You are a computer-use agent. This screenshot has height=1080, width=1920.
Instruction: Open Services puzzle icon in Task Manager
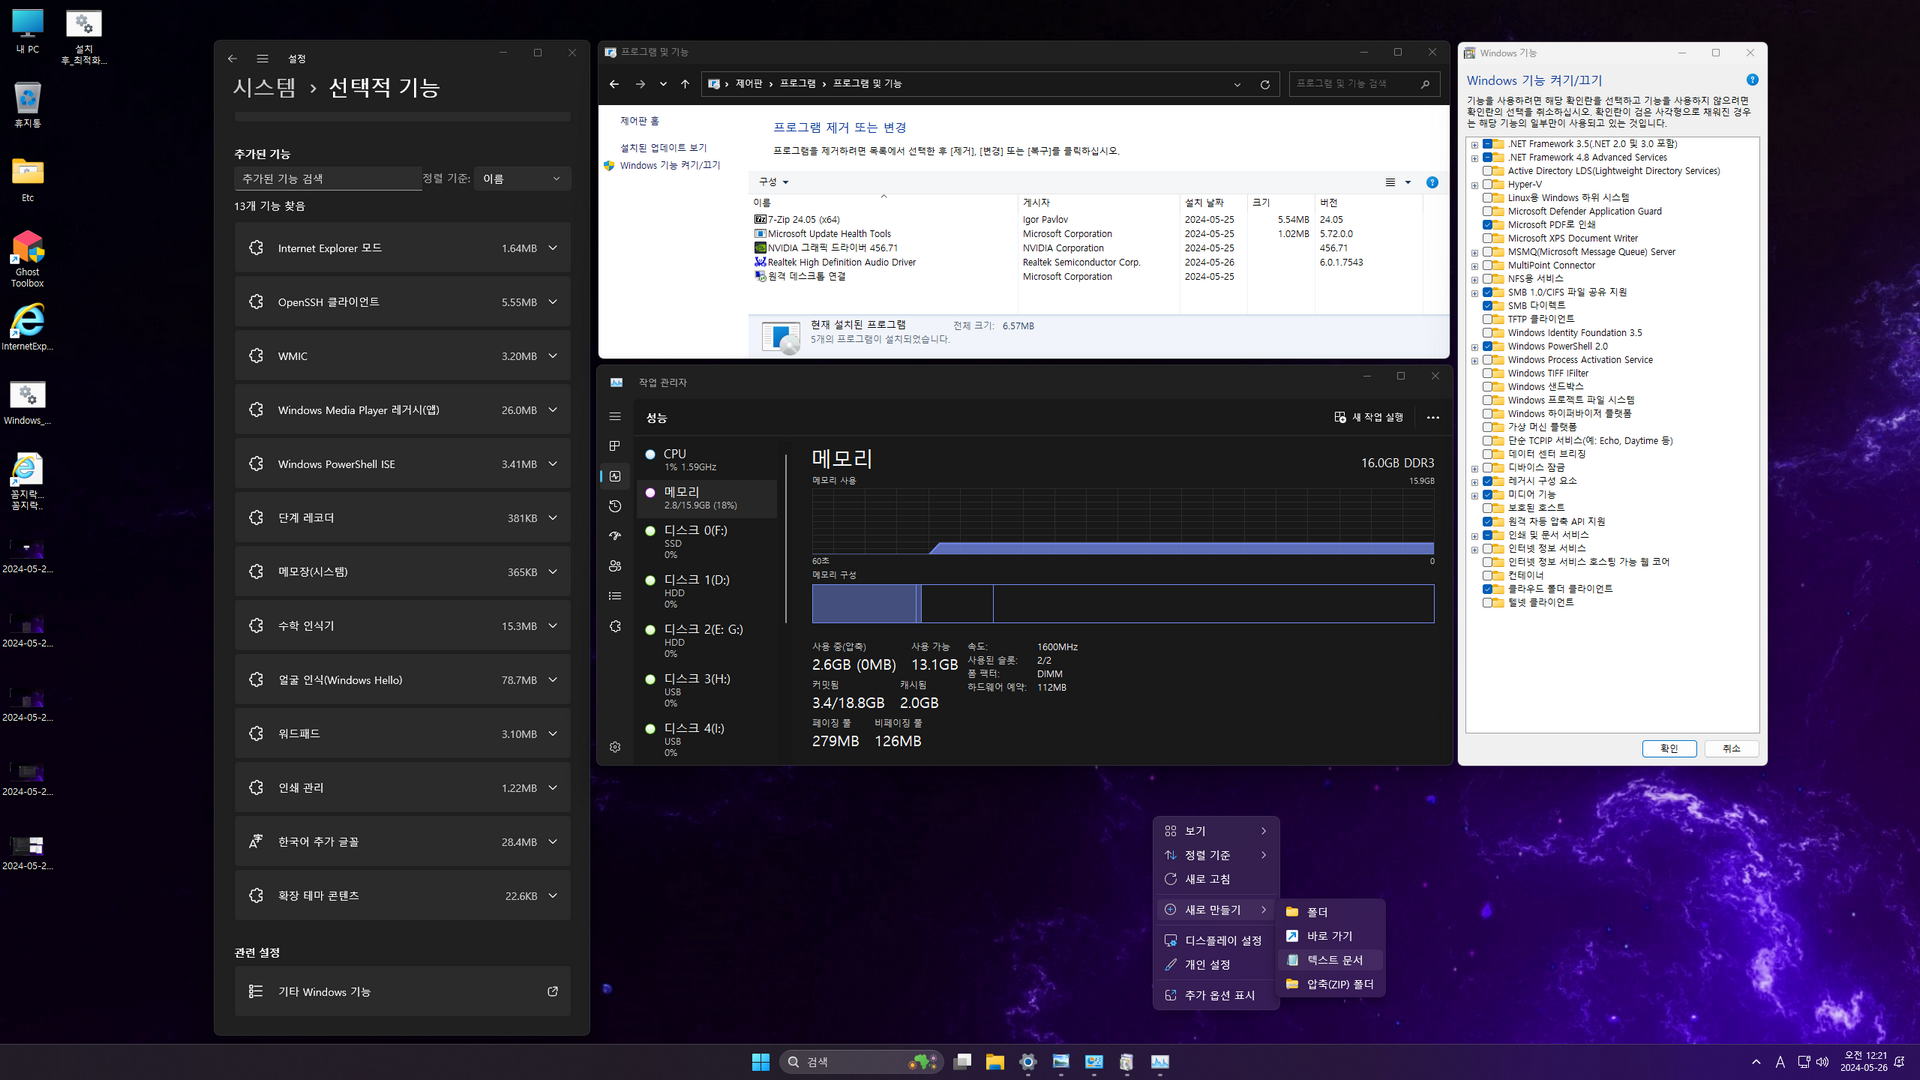click(x=615, y=626)
